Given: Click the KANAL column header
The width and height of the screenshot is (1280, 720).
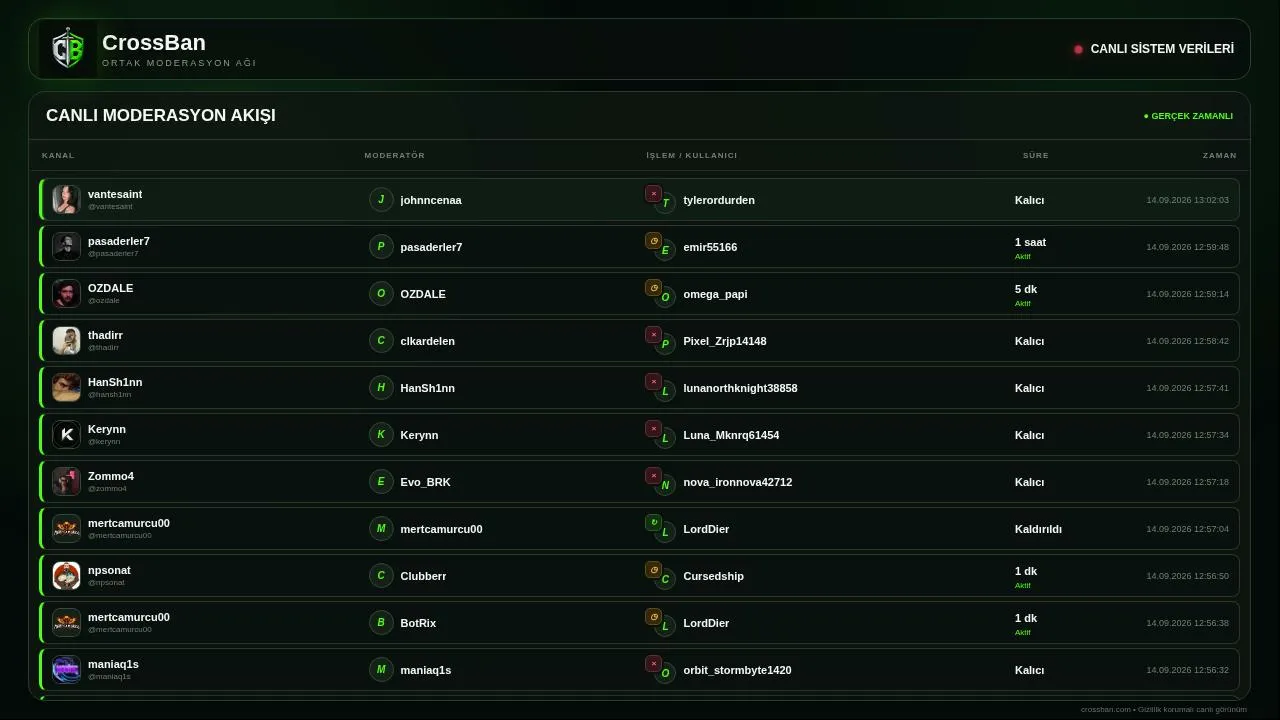Looking at the screenshot, I should (58, 156).
